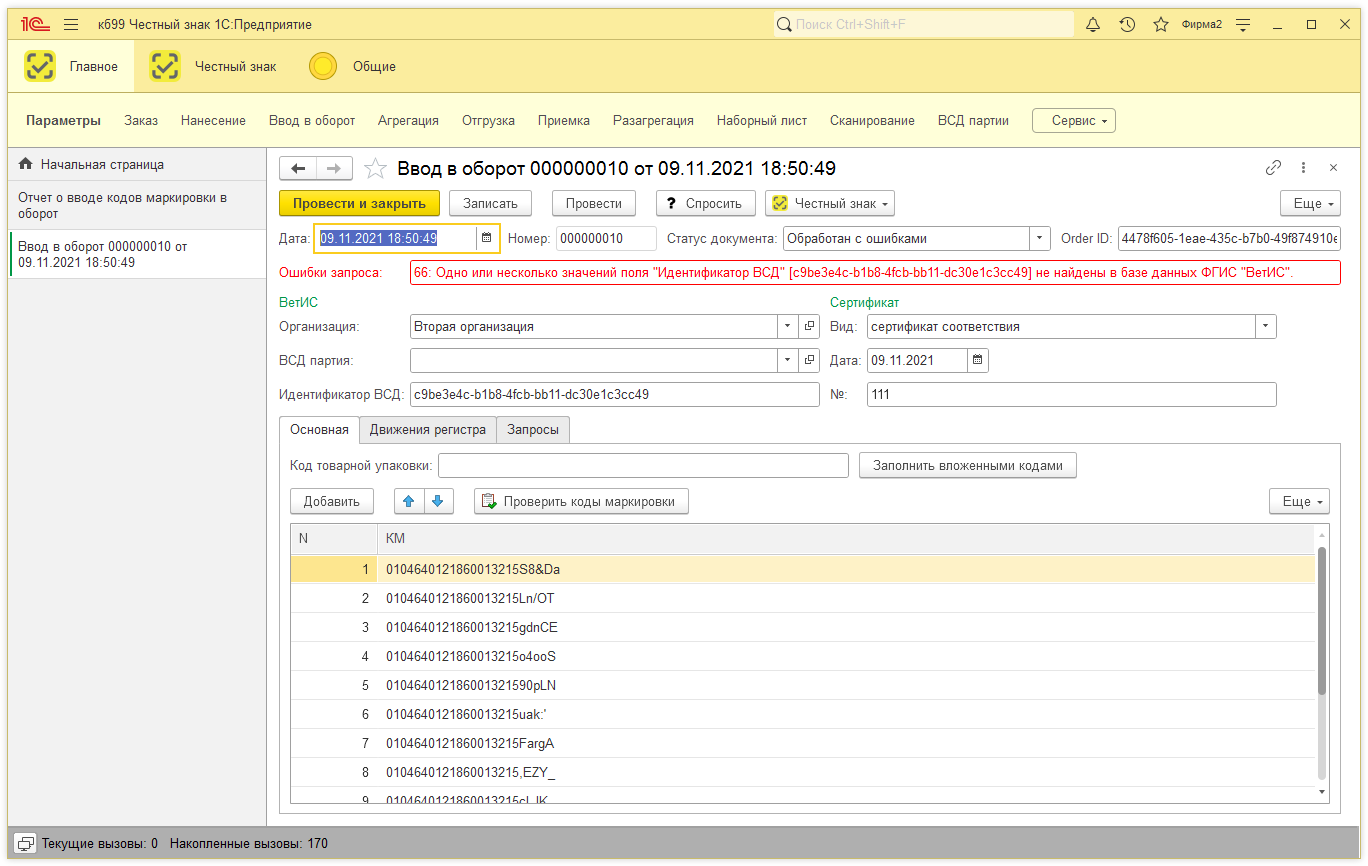1368x866 pixels.
Task: Expand Сервис dropdown
Action: click(x=1074, y=120)
